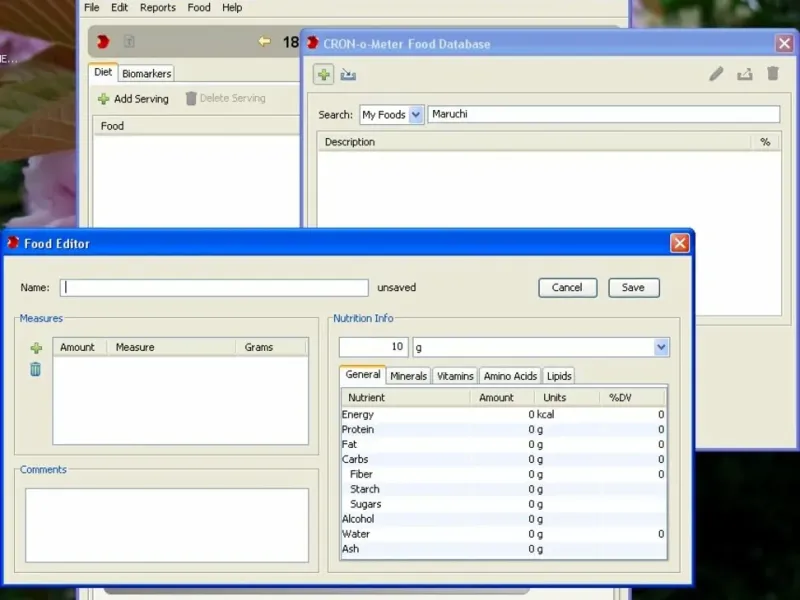
Task: Click the add new food plus icon
Action: click(324, 75)
